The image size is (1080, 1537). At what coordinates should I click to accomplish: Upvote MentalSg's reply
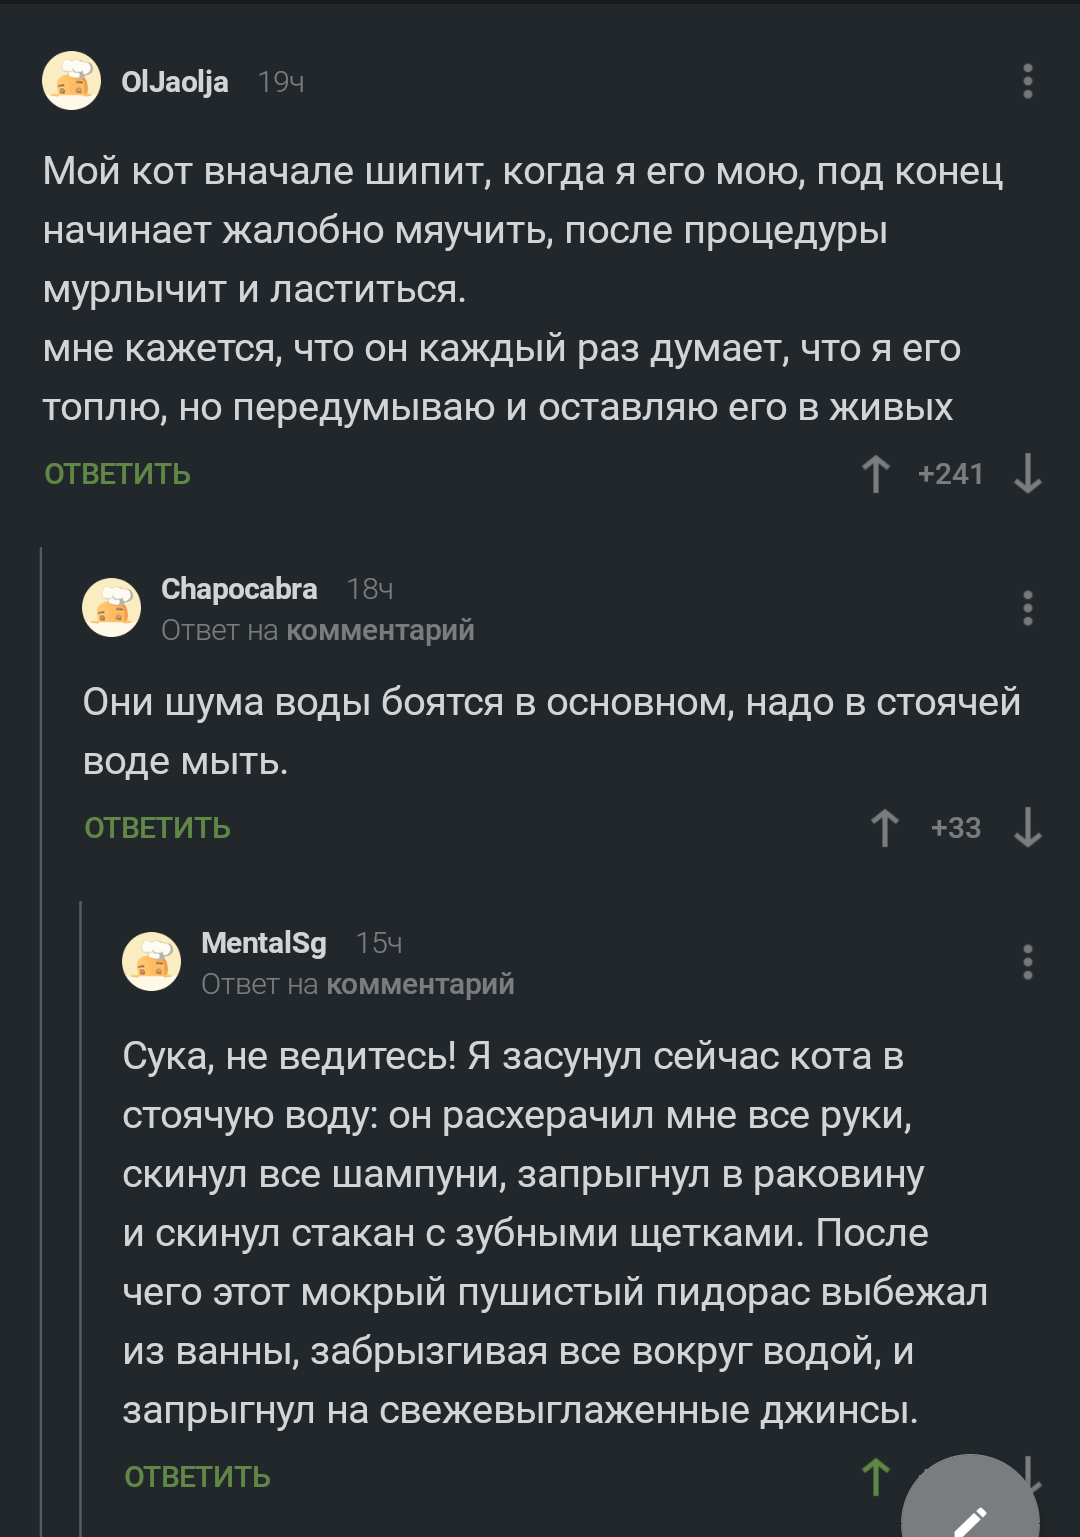pos(876,1477)
